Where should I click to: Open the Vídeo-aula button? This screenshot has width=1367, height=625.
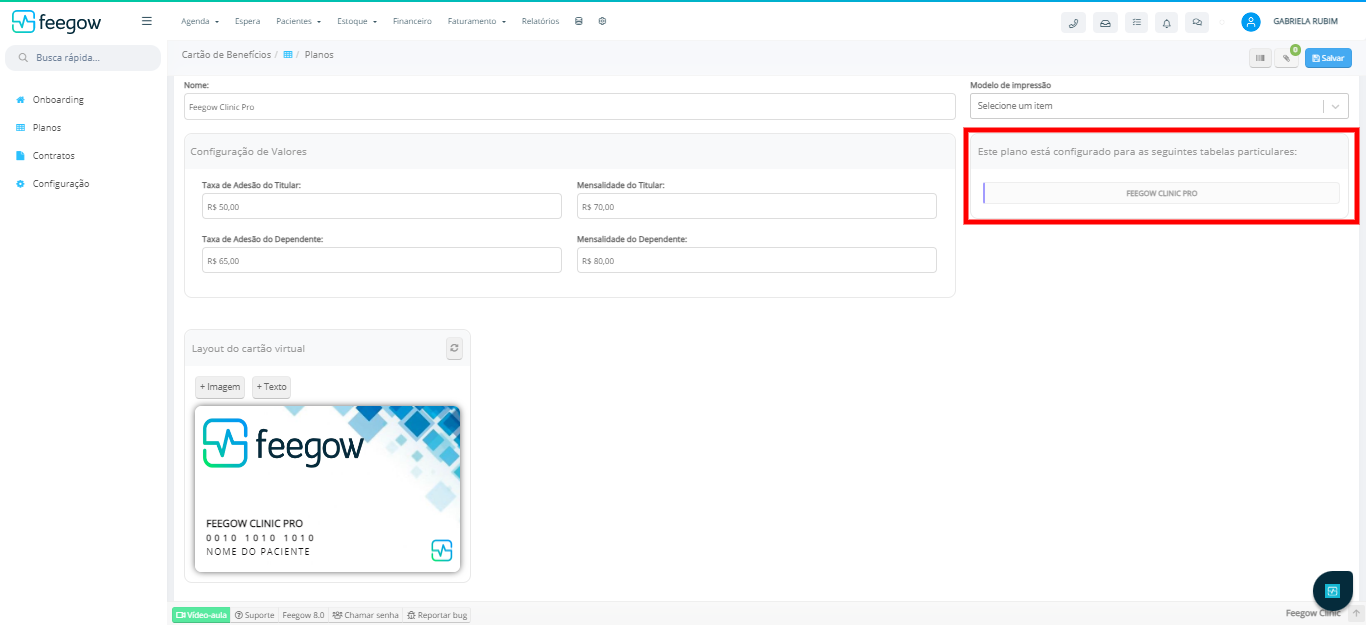coord(201,615)
